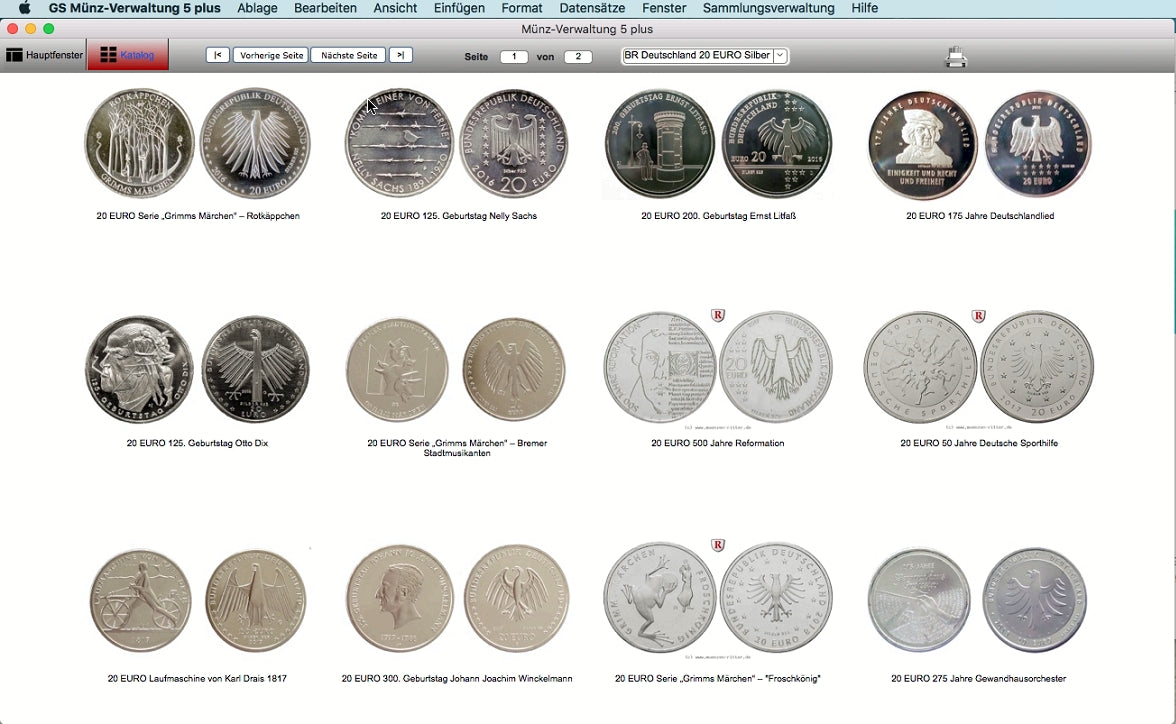Open the Sammlungsverwaltung menu

768,8
